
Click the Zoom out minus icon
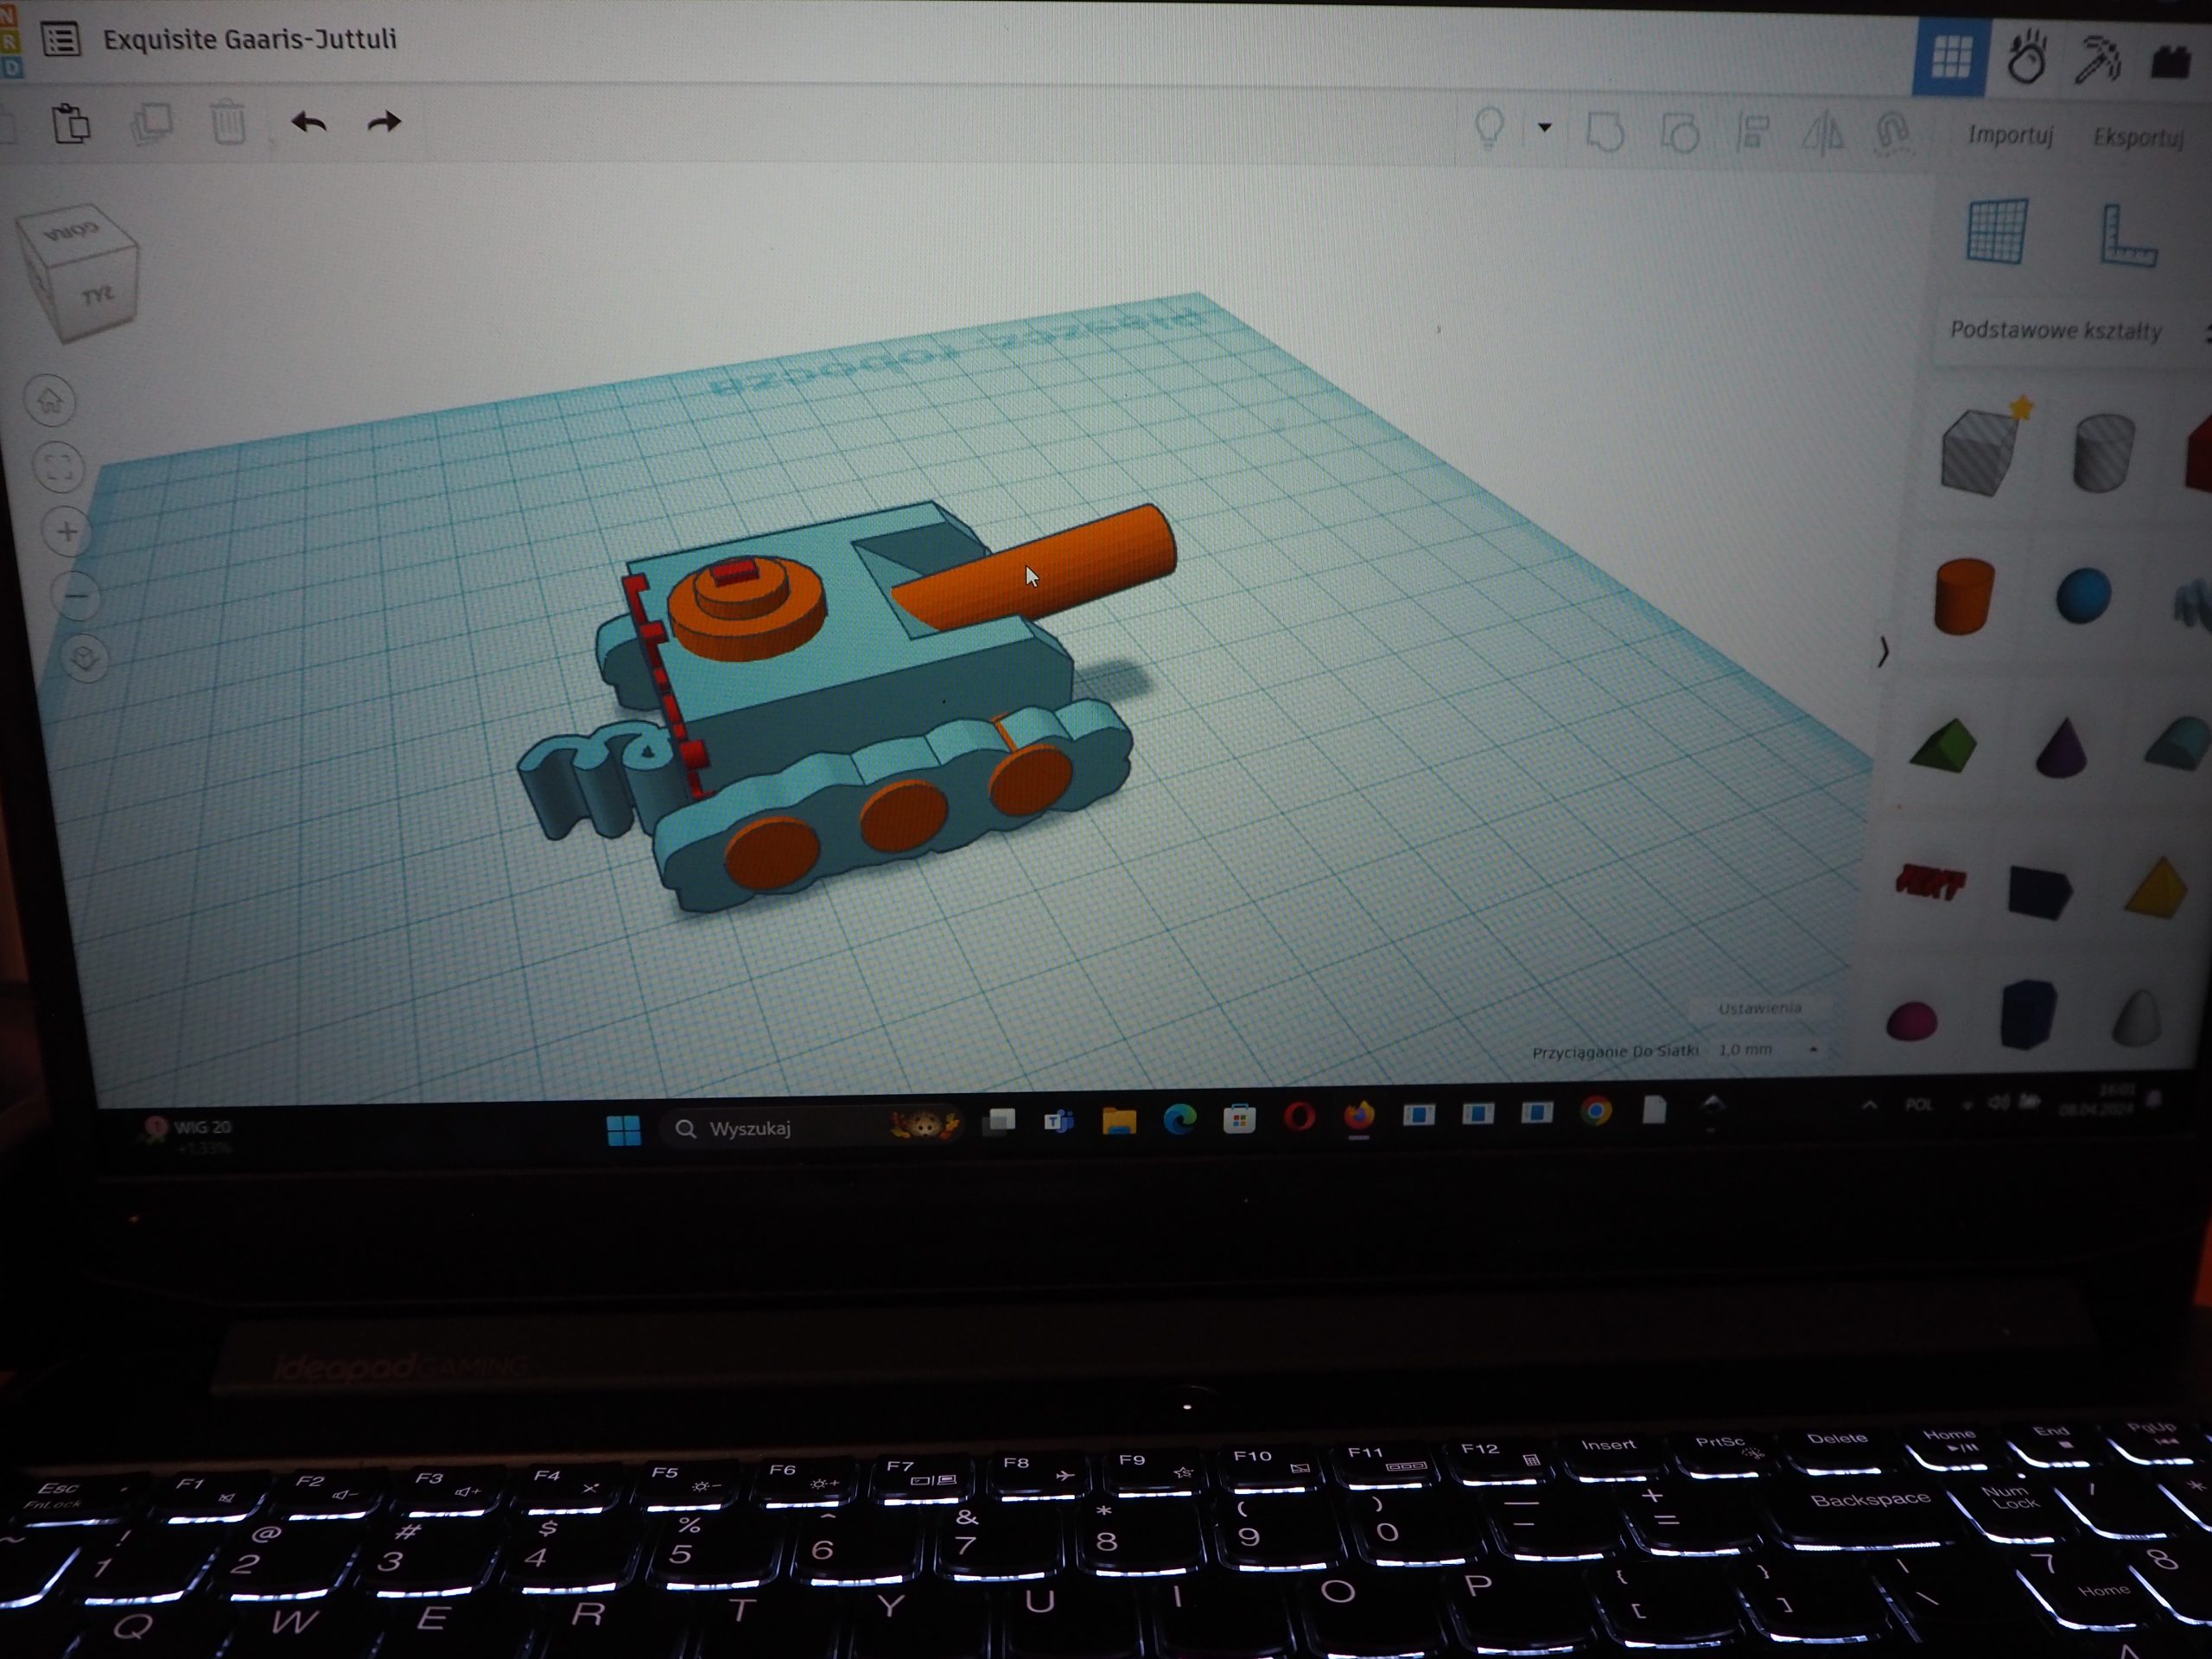[x=77, y=597]
